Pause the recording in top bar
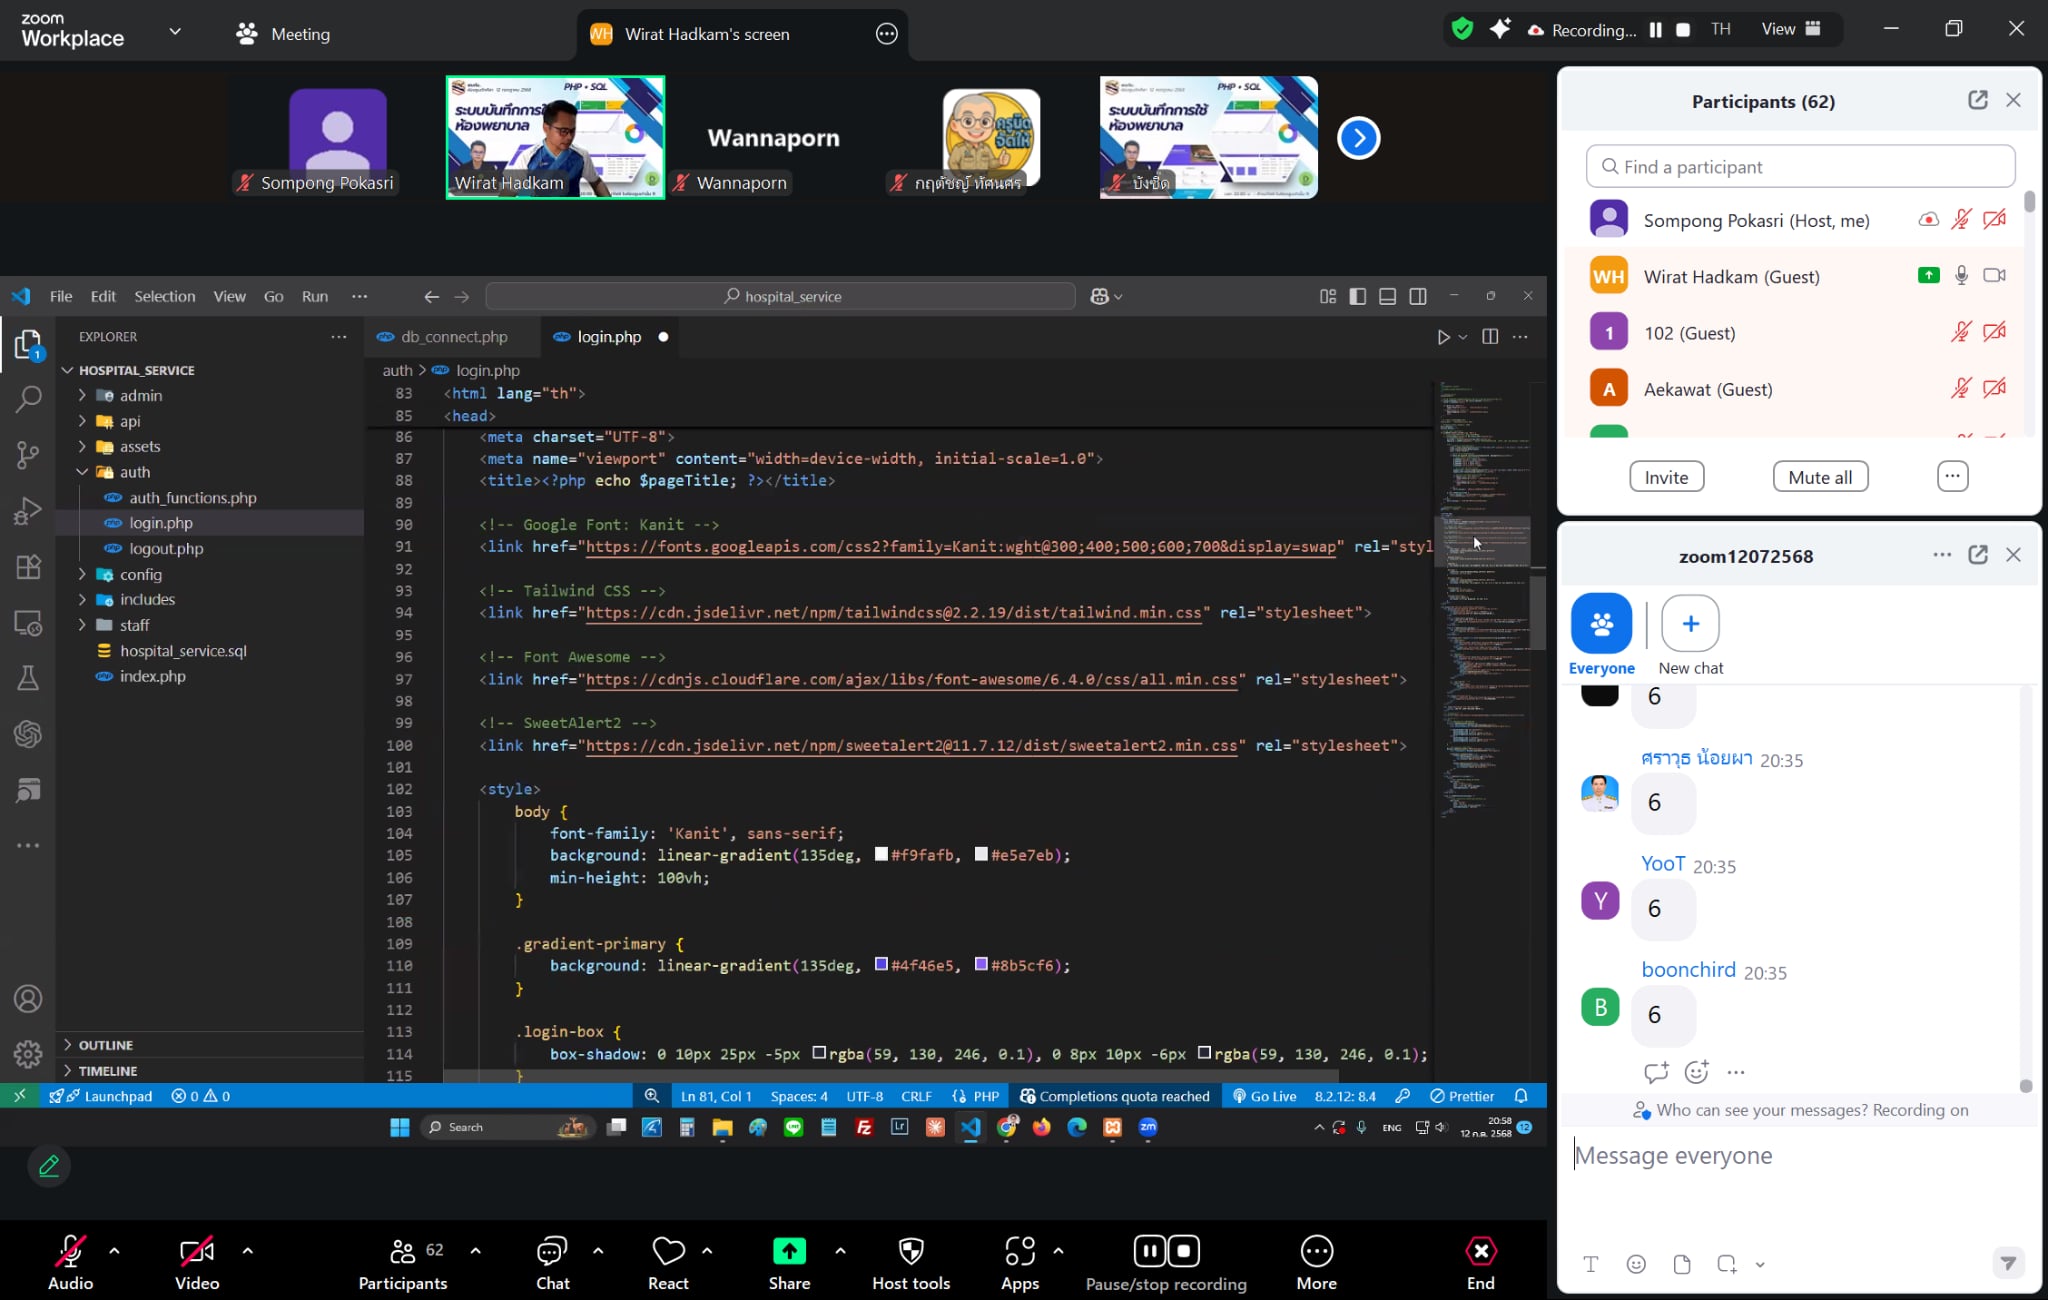Screen dimensions: 2048x1300 click(x=1655, y=30)
